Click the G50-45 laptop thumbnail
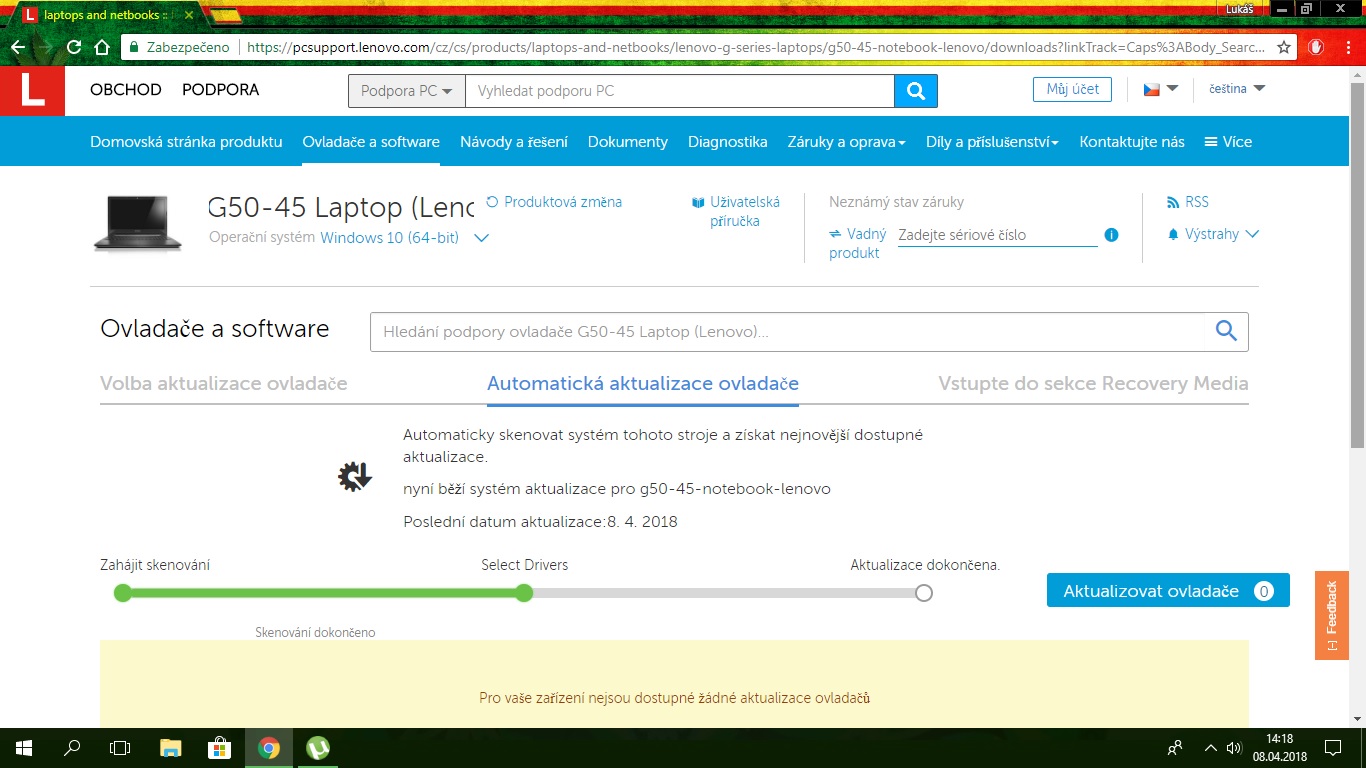 point(138,222)
